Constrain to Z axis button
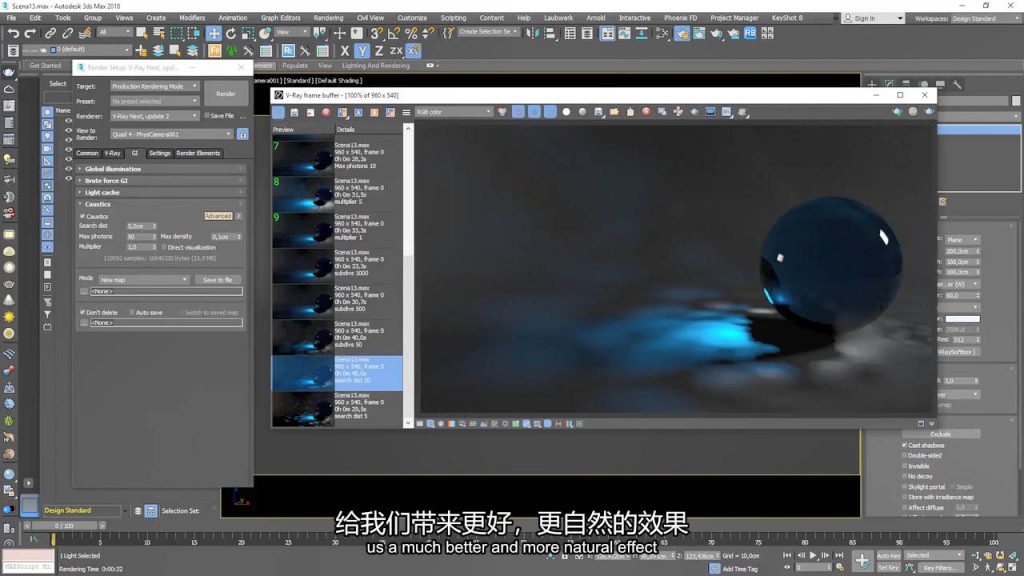Viewport: 1024px width, 576px height. pos(379,50)
